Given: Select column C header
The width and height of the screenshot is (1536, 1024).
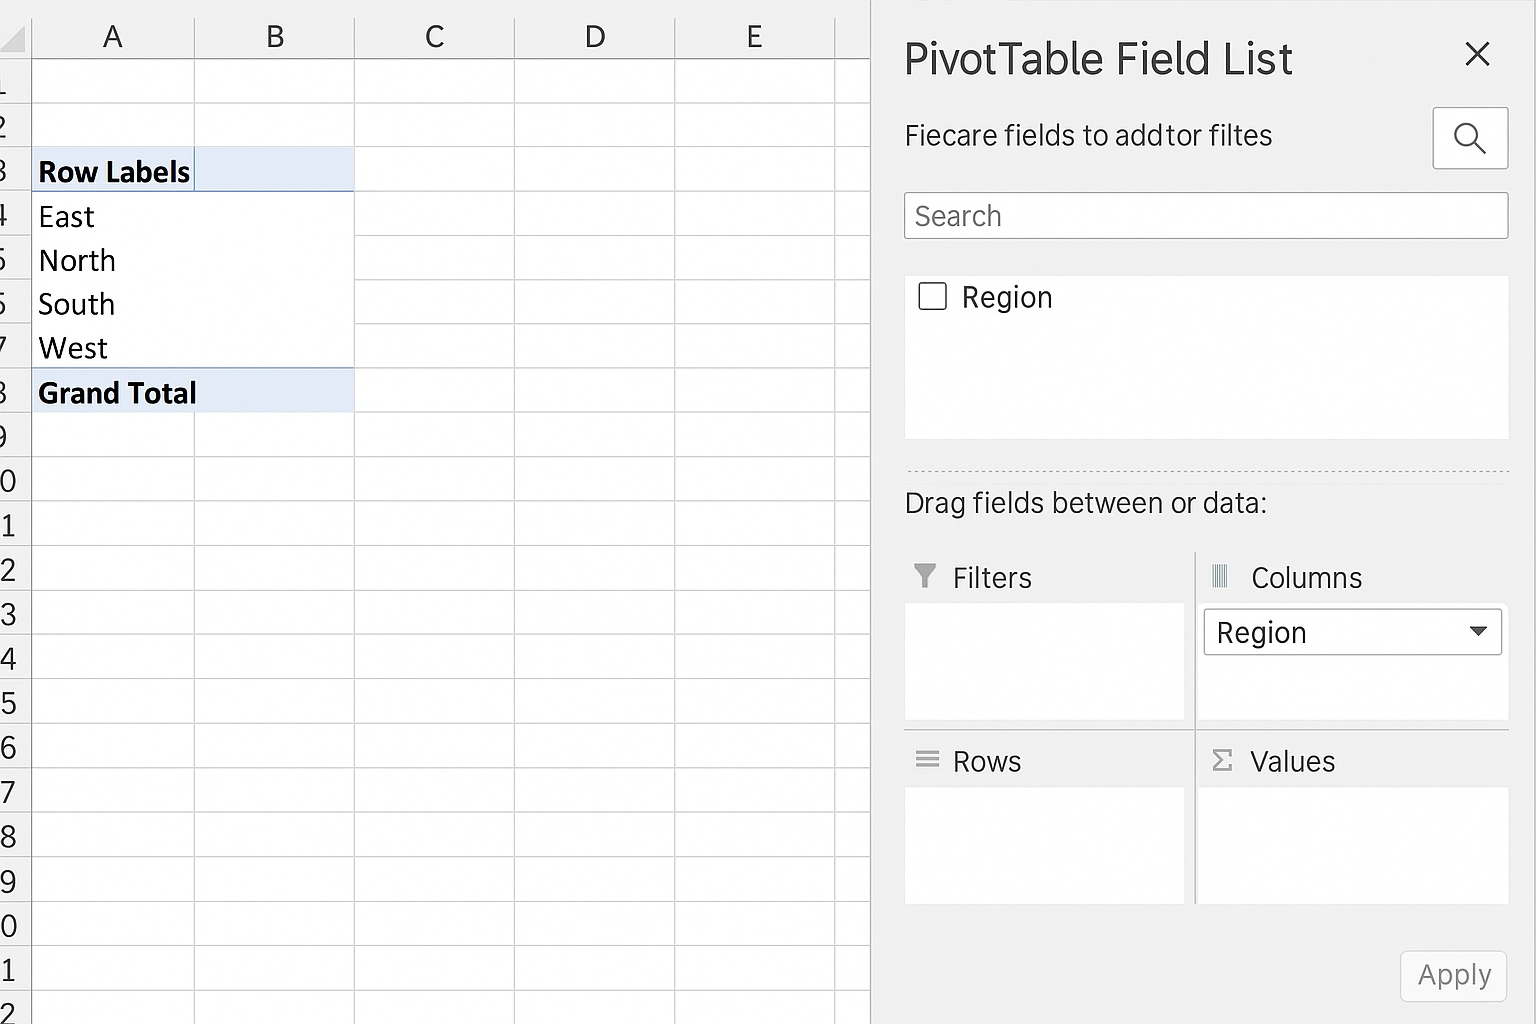Looking at the screenshot, I should click(435, 37).
